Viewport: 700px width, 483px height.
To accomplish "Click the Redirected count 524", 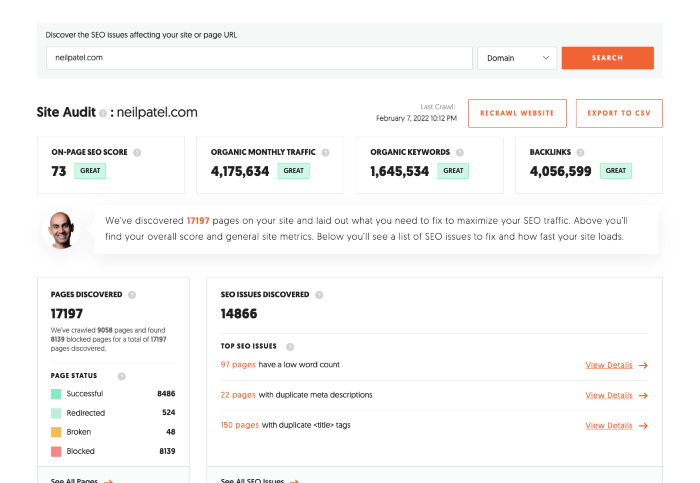I will (x=169, y=413).
